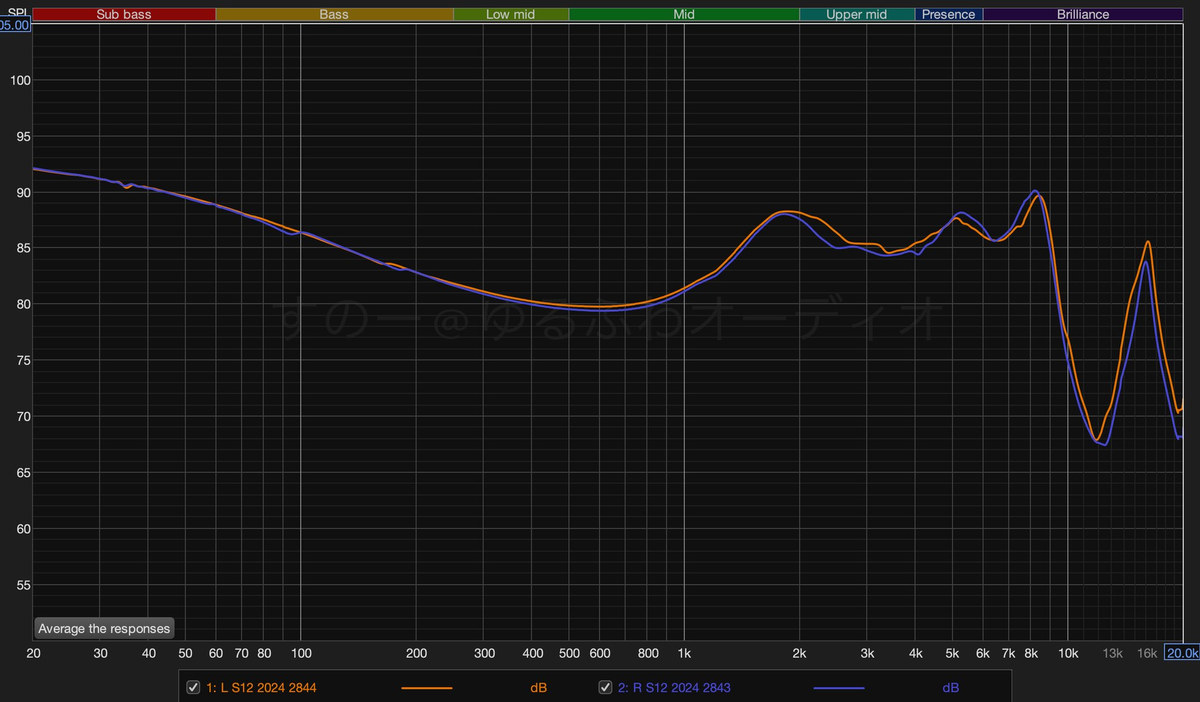Screen dimensions: 1200x702
Task: Click the orange dB readout in the legend
Action: [x=539, y=688]
